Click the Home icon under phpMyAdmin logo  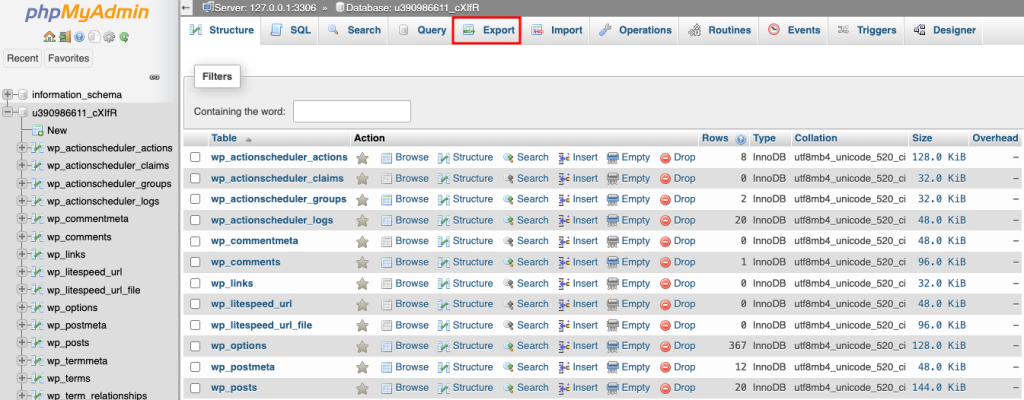[49, 37]
